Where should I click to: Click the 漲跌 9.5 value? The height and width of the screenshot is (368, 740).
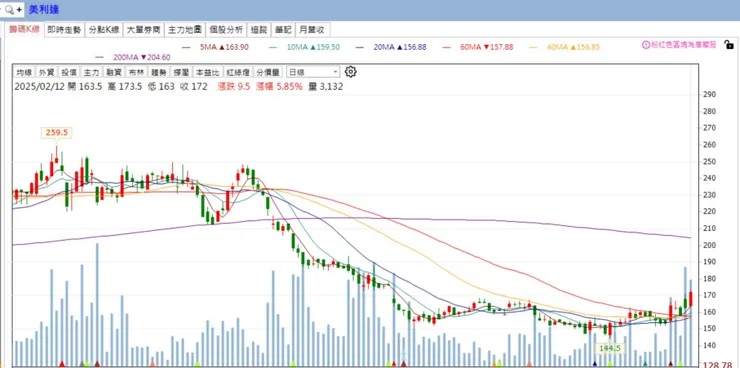click(x=233, y=87)
